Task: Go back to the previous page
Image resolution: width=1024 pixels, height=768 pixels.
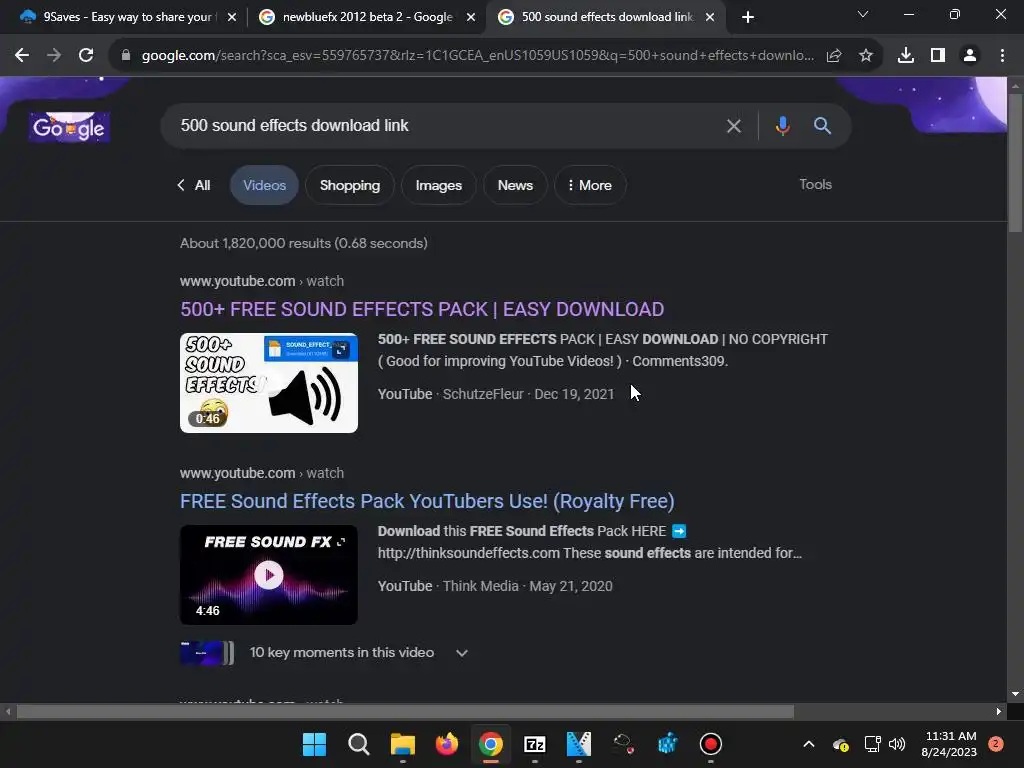Action: pos(22,56)
